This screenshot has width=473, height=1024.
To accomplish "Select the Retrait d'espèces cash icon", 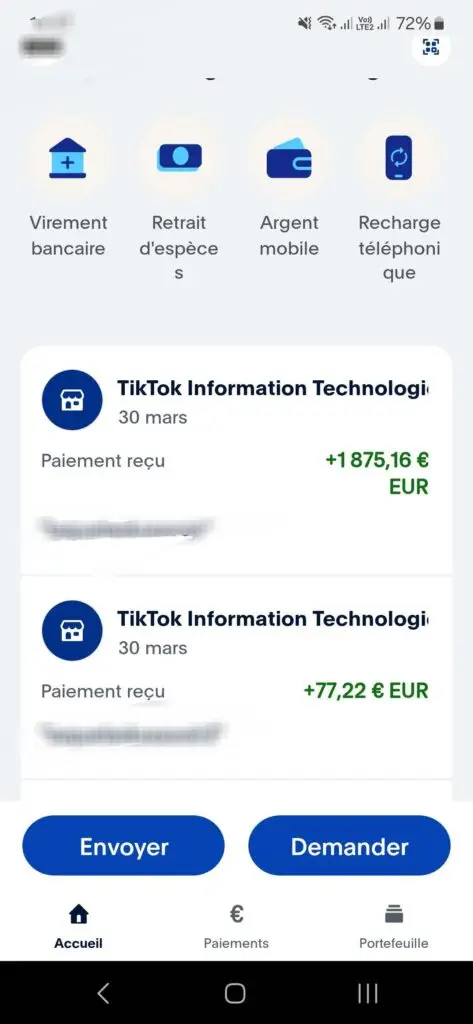I will coord(179,157).
